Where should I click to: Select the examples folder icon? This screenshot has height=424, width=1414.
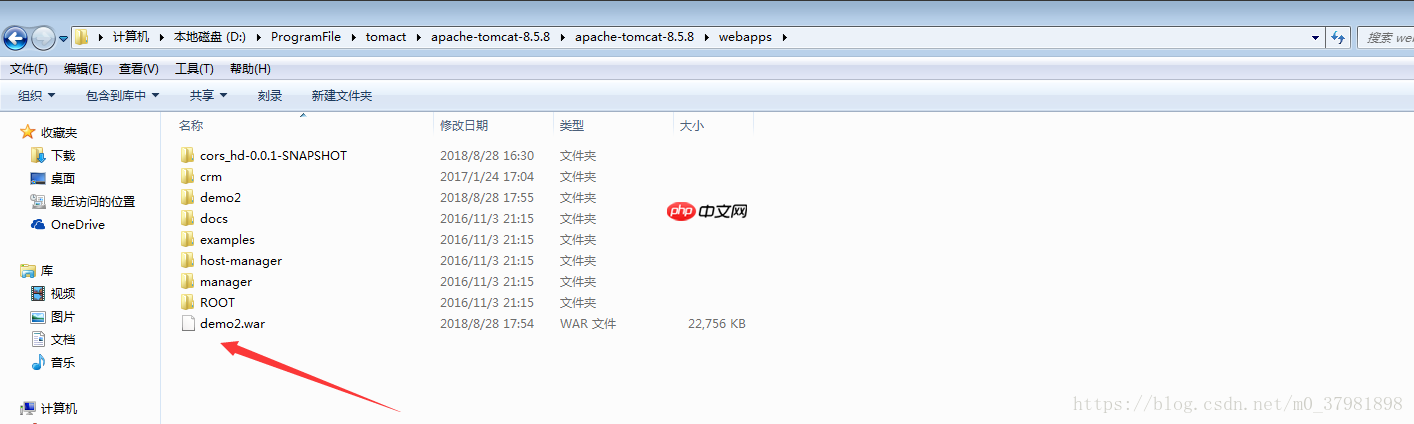tap(187, 239)
